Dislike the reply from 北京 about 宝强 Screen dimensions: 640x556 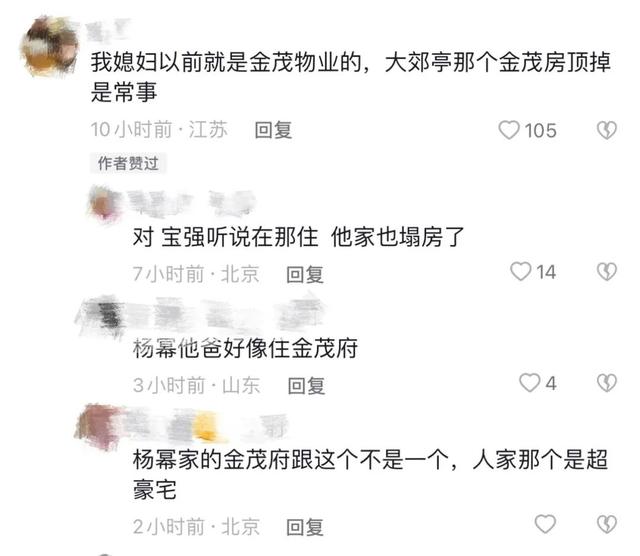[607, 272]
